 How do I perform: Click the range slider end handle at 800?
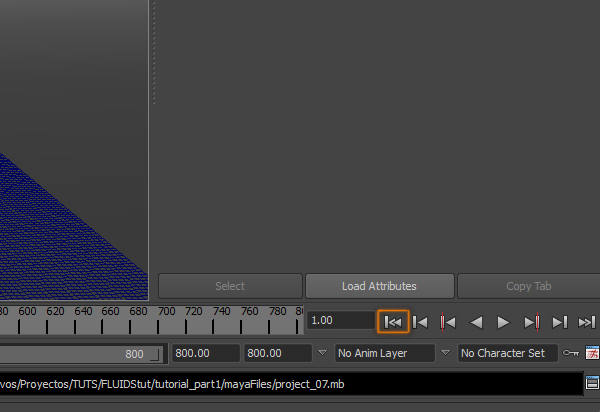coord(153,354)
